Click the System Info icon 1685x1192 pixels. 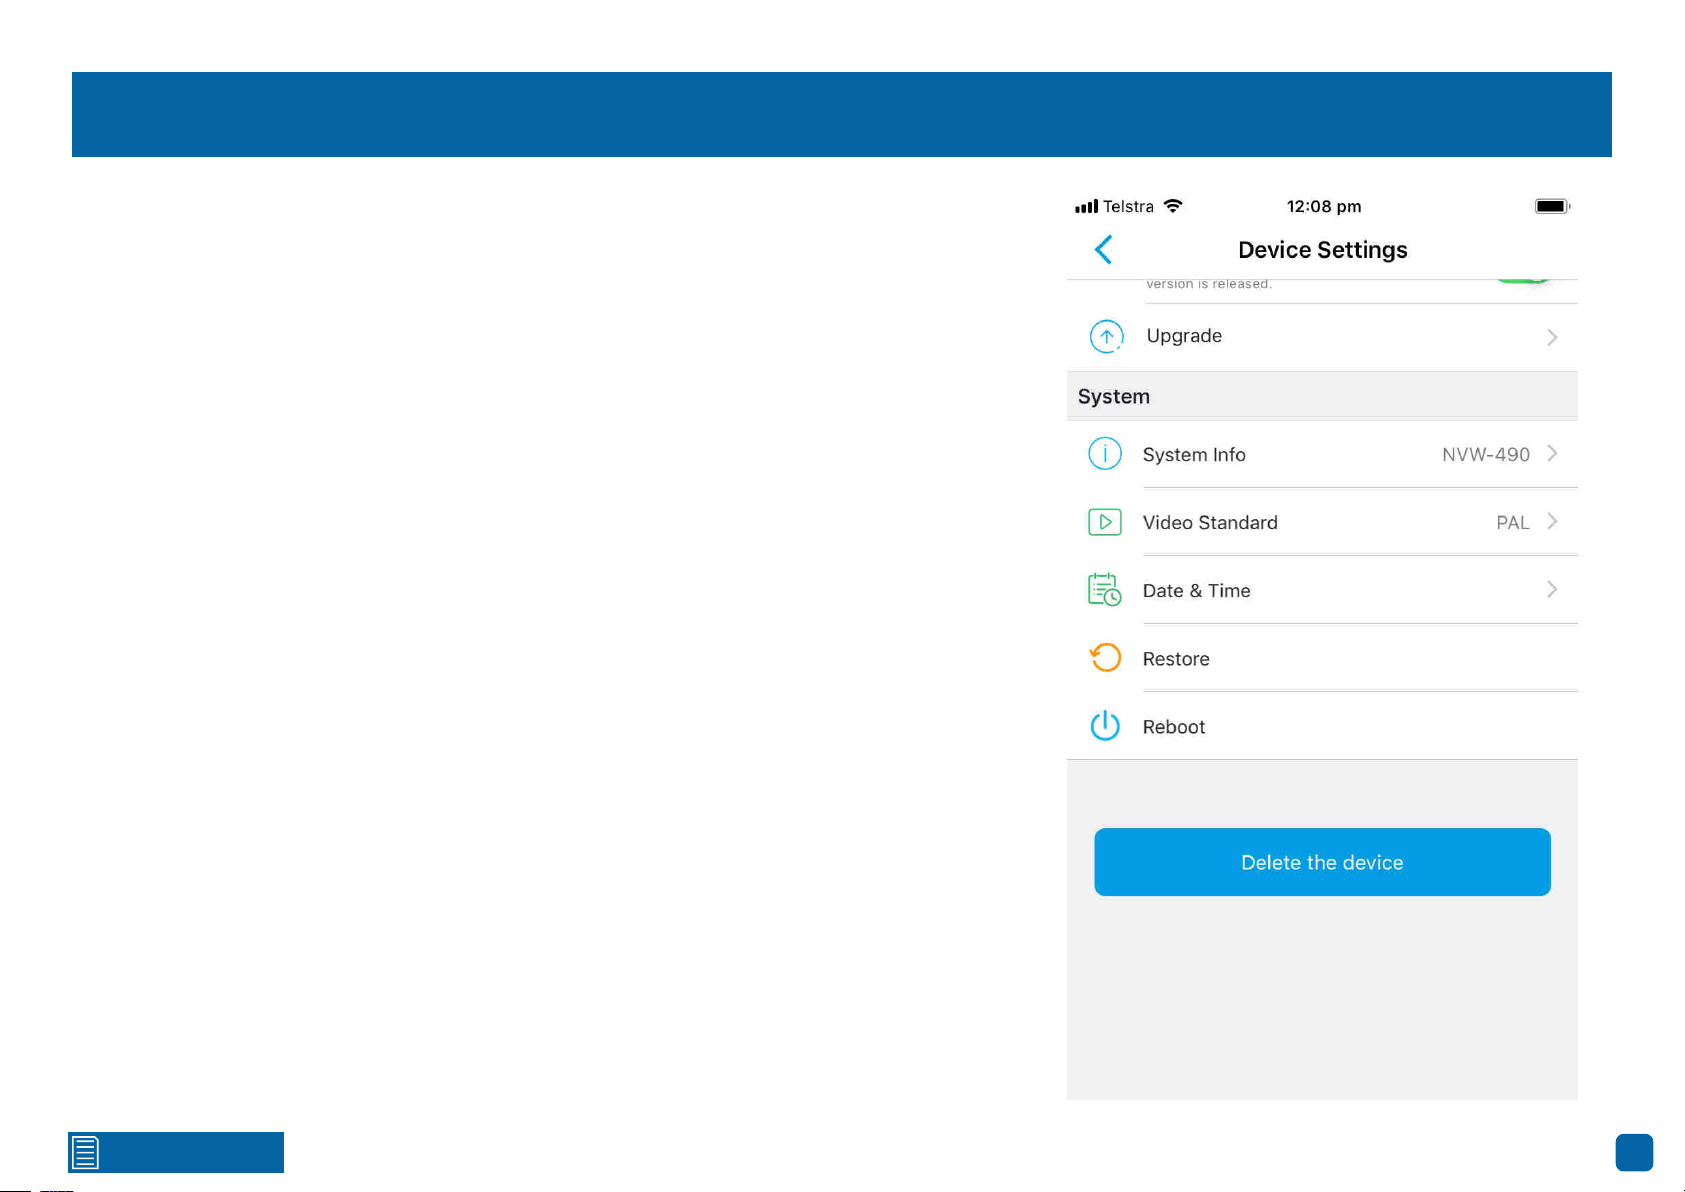1105,454
